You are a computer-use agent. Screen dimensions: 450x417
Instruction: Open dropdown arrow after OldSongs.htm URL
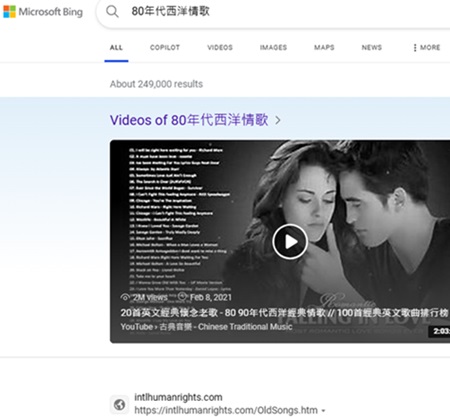(323, 411)
